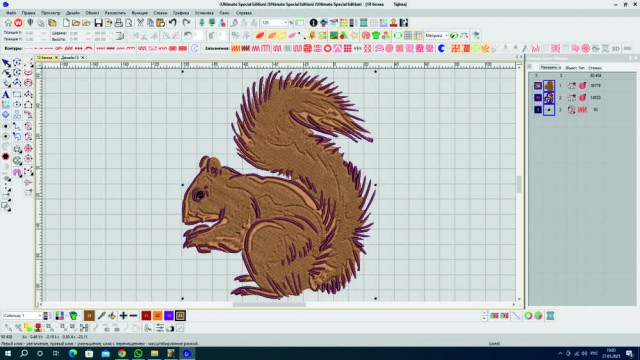Click the color picker eyedropper in the palette bar
Image resolution: width=640 pixels, height=360 pixels.
101,316
